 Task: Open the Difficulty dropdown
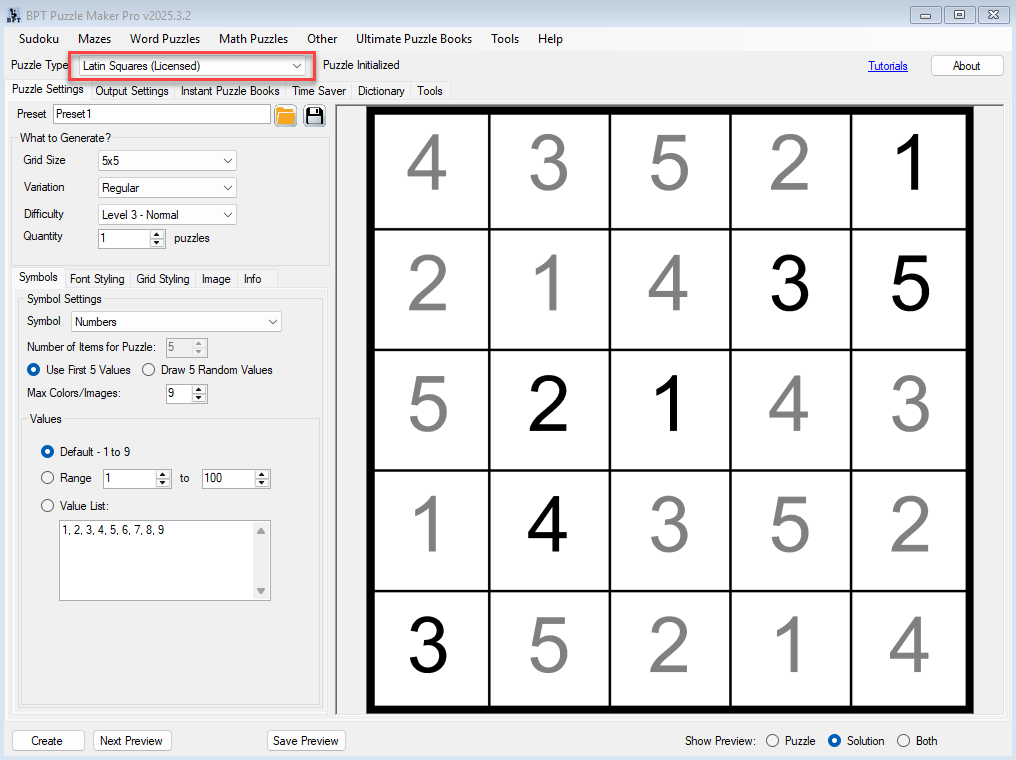[167, 215]
